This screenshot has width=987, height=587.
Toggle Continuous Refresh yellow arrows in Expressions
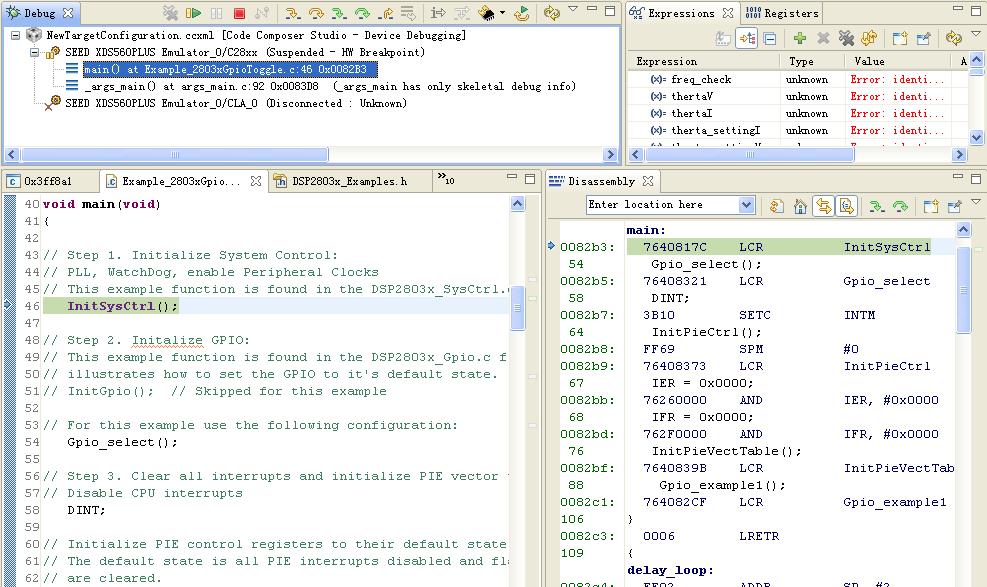869,38
